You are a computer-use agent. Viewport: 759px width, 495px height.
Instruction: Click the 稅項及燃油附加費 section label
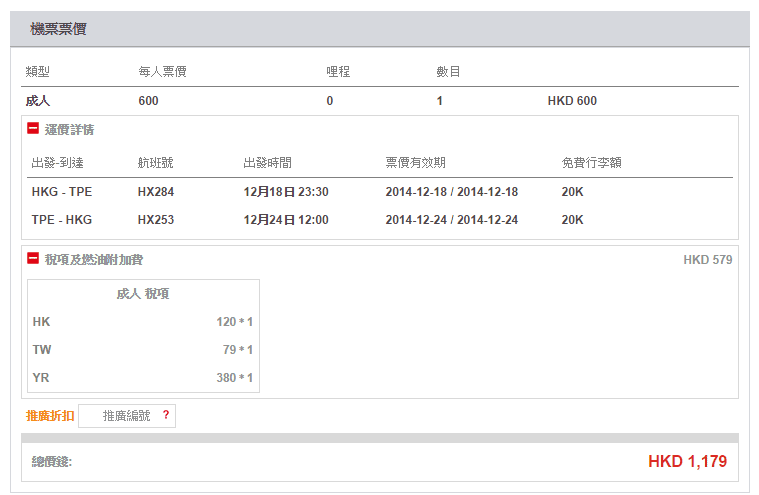[x=93, y=260]
